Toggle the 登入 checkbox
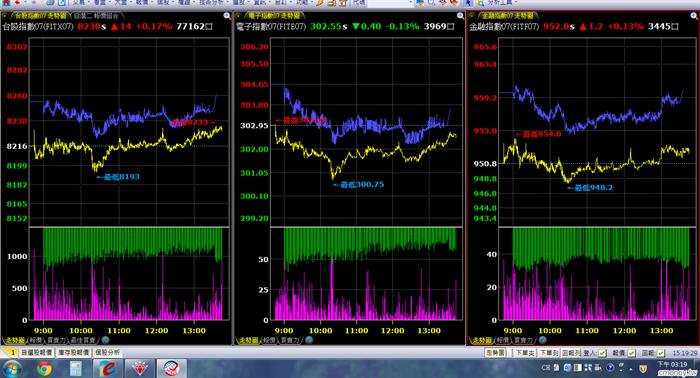700x378 pixels. click(x=602, y=353)
